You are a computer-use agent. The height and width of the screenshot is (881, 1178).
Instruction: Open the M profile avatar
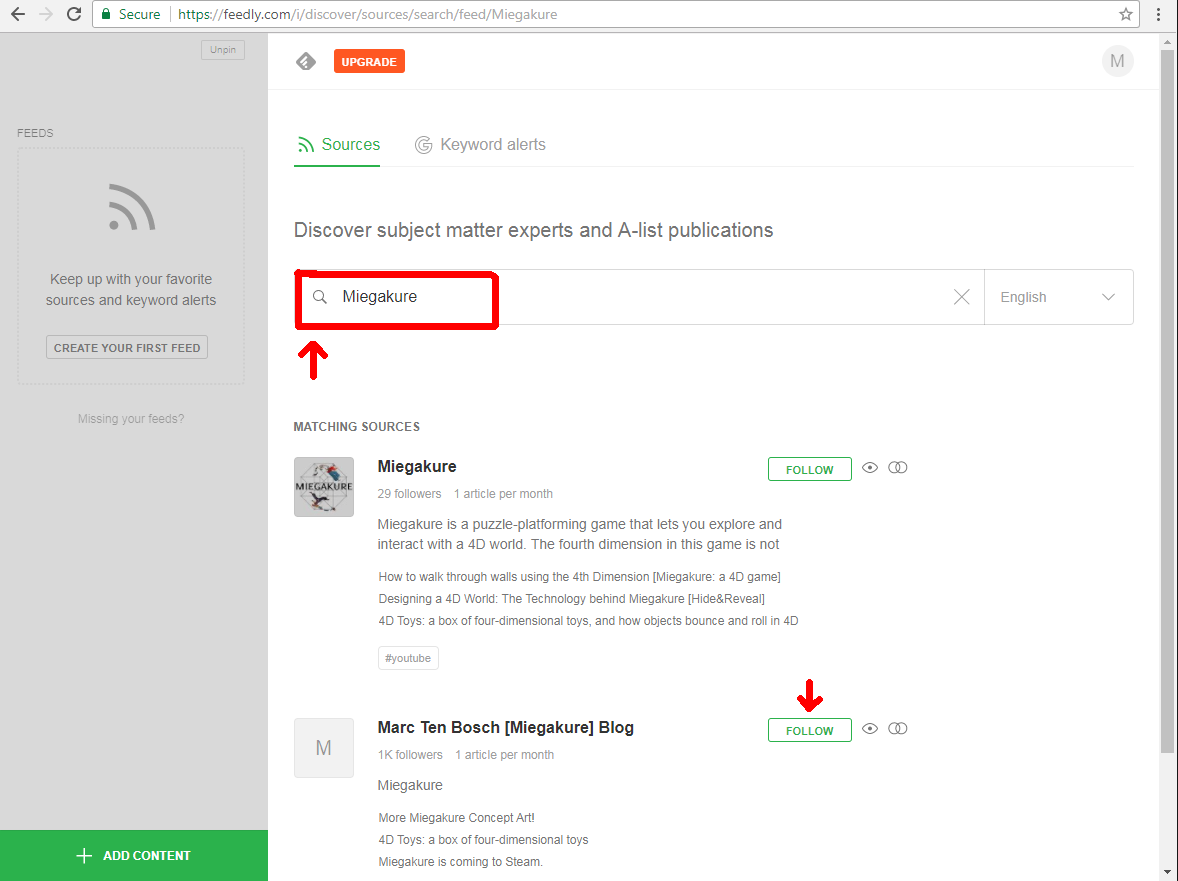point(1117,62)
